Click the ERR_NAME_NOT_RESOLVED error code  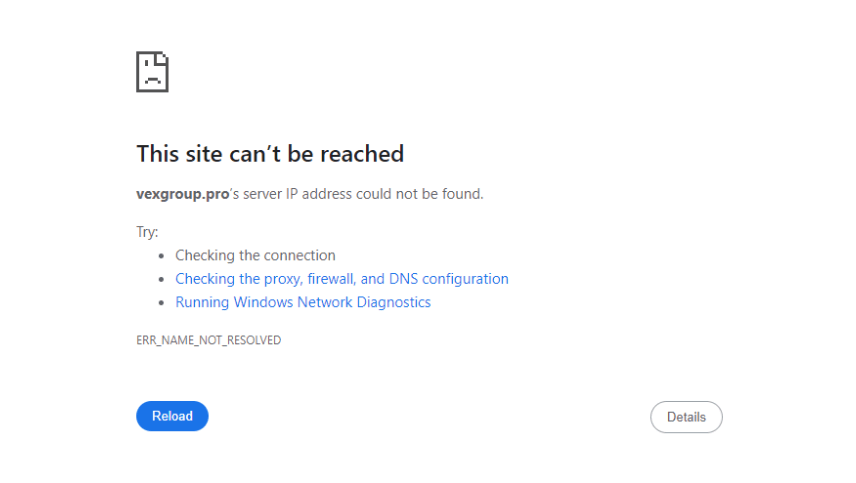pos(209,340)
